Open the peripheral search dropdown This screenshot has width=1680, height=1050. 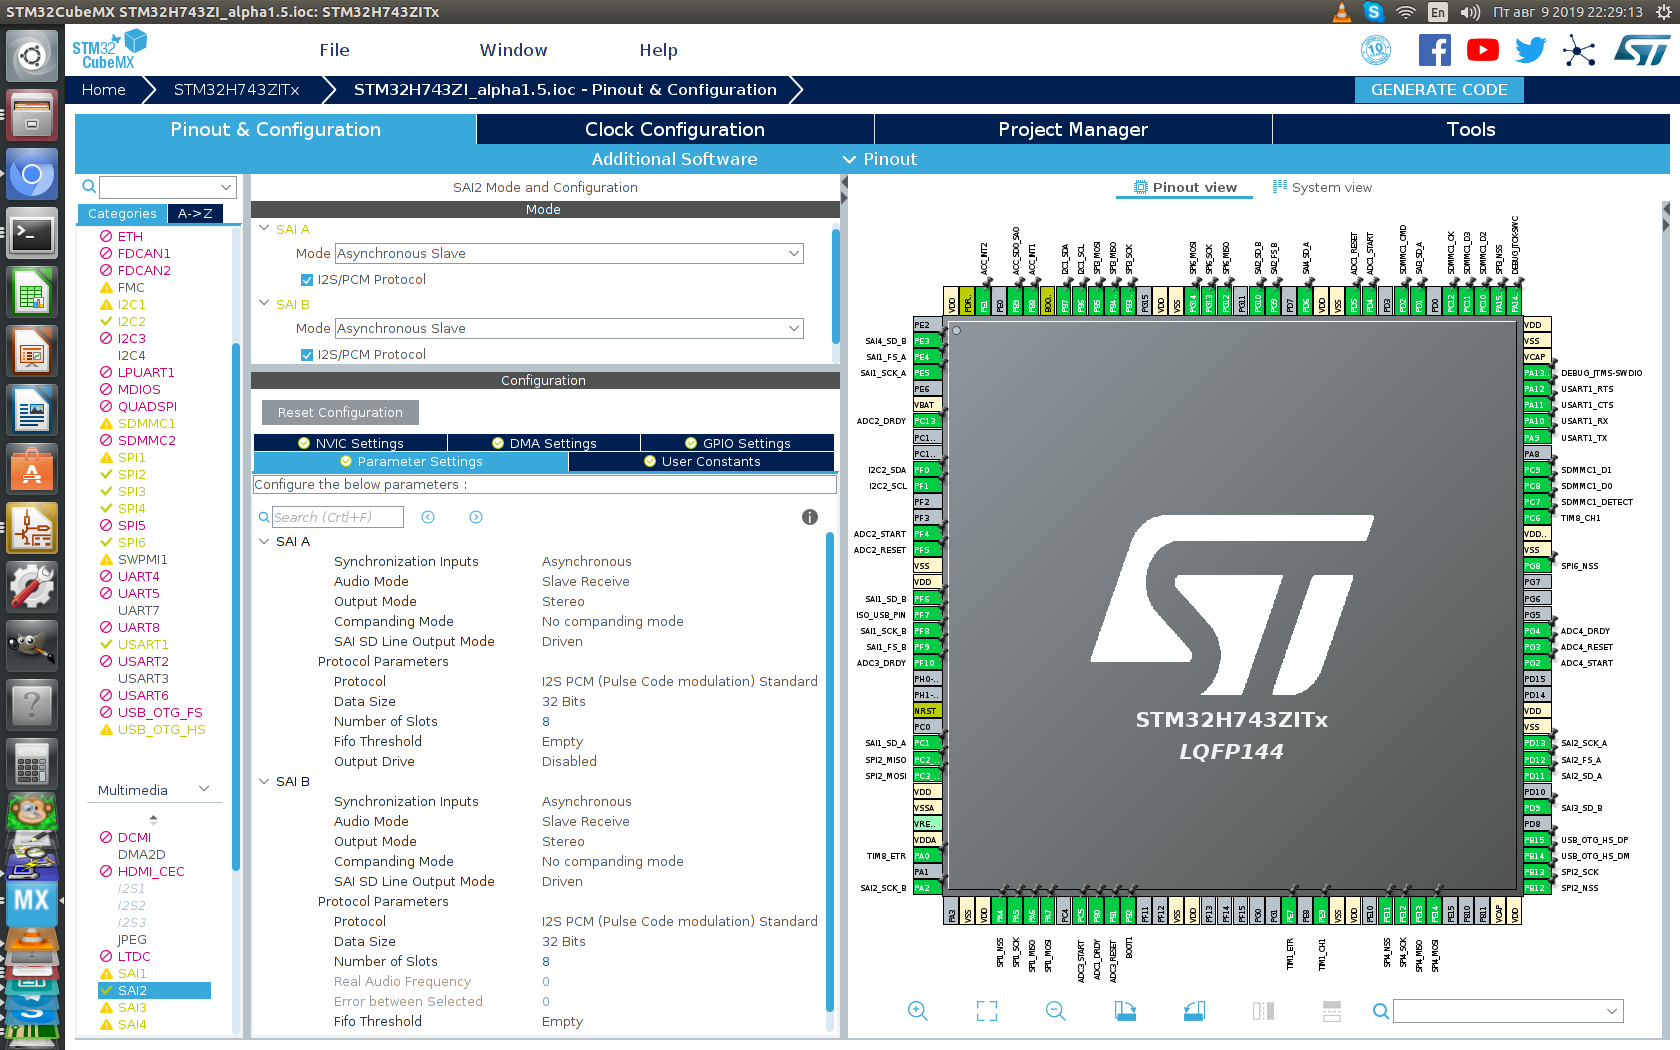[226, 187]
